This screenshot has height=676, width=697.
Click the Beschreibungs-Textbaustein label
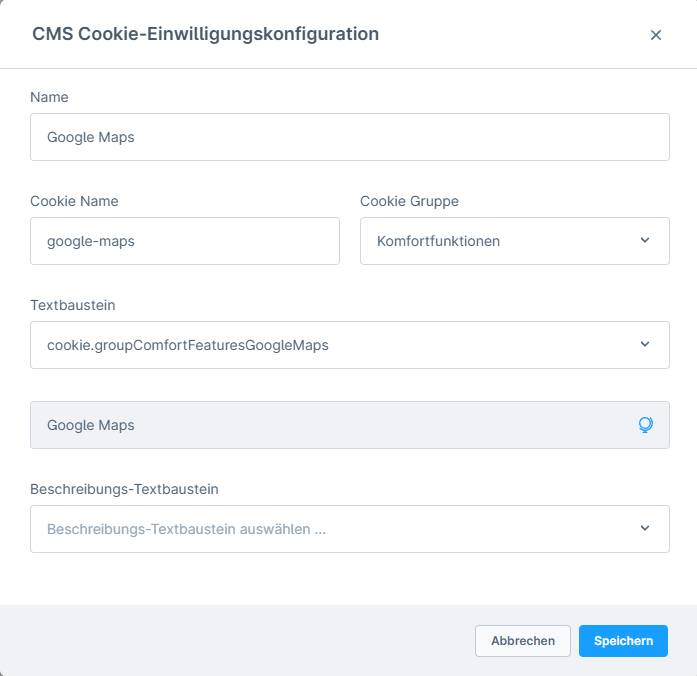pyautogui.click(x=124, y=489)
